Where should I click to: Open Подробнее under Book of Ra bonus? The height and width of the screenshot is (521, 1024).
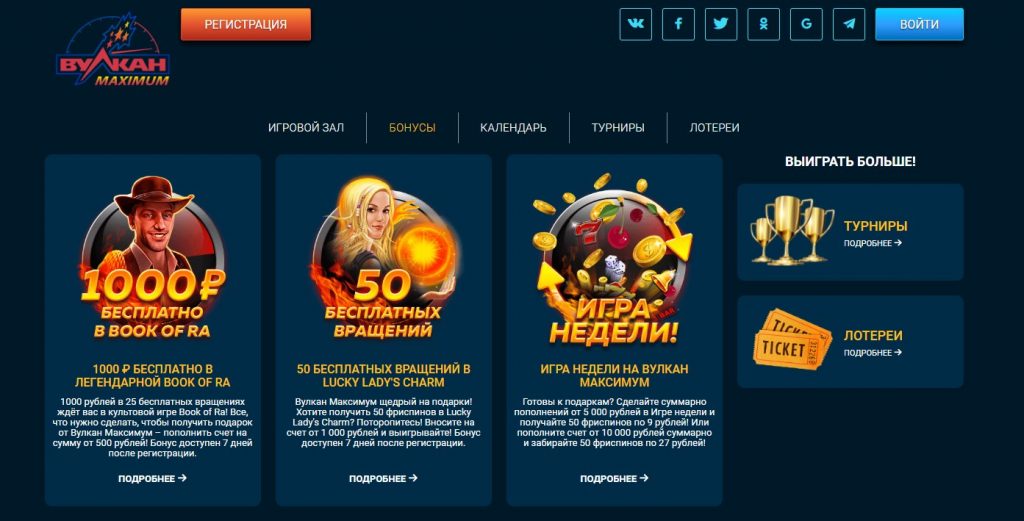pos(152,479)
